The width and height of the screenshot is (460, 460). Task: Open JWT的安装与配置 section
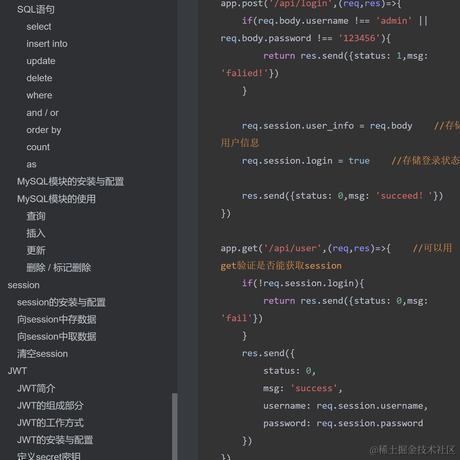[x=55, y=440]
